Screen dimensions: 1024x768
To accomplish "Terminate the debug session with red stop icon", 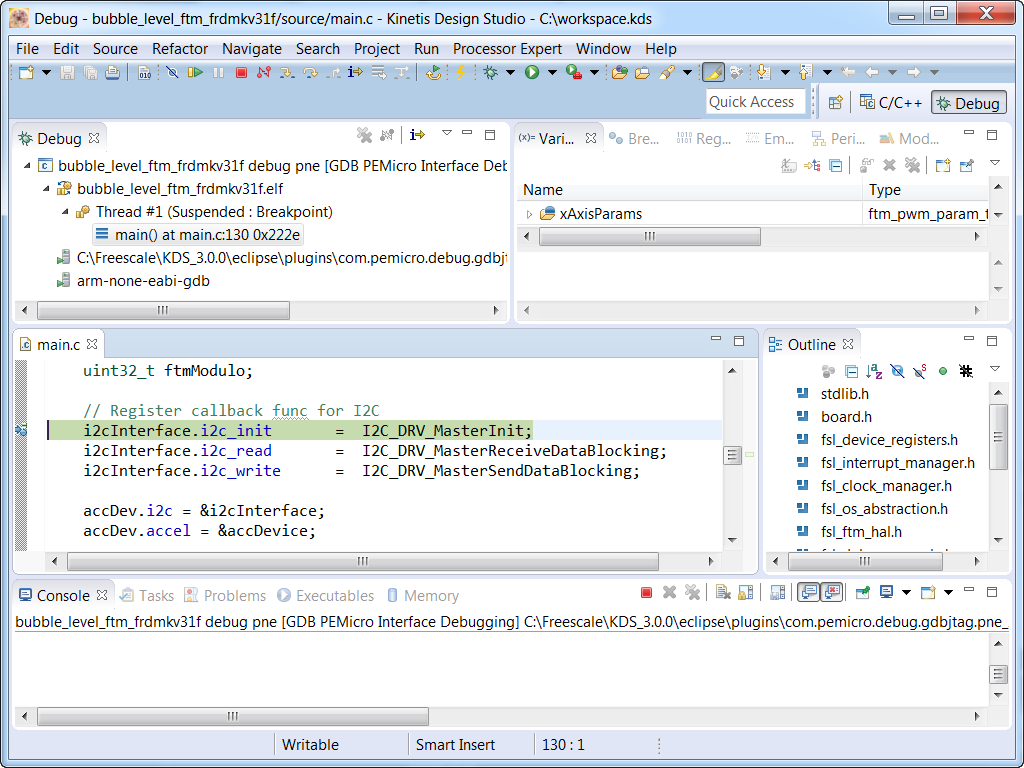I will [241, 73].
